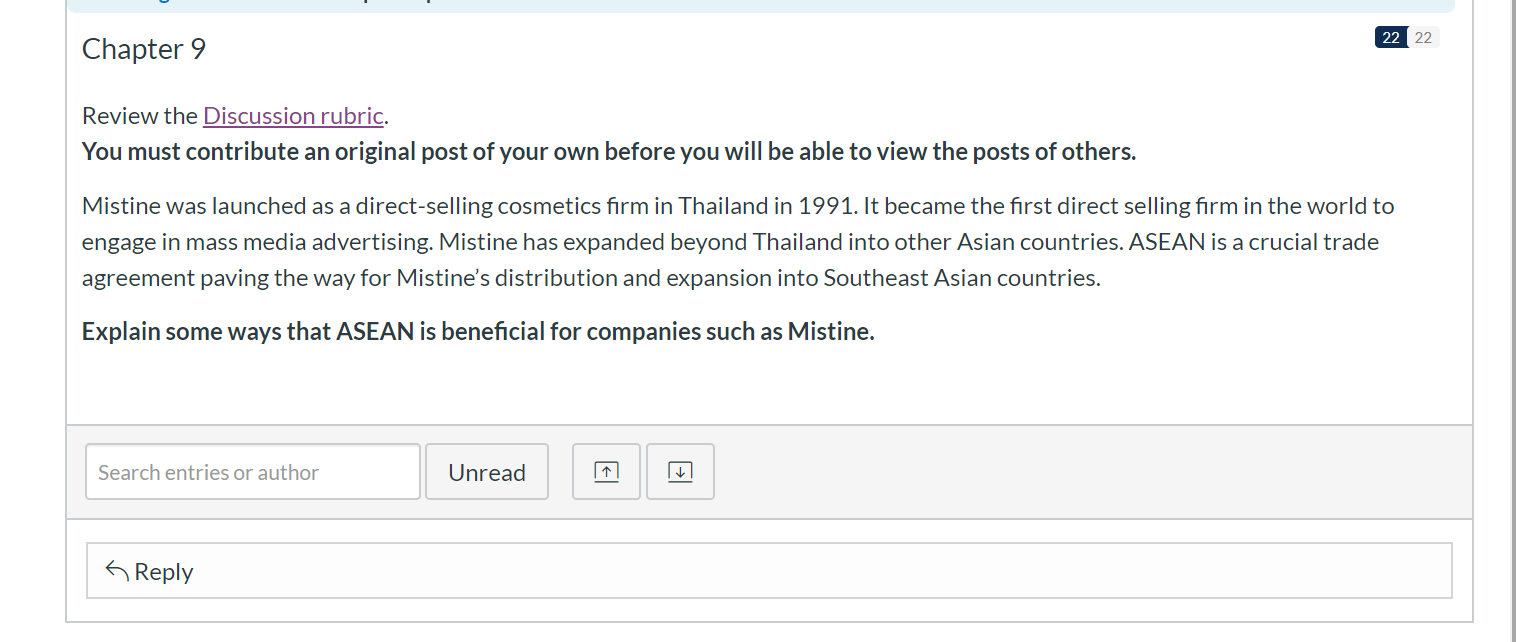Click empty gray area of the discussion toolbar
This screenshot has width=1516, height=642.
pyautogui.click(x=1090, y=472)
